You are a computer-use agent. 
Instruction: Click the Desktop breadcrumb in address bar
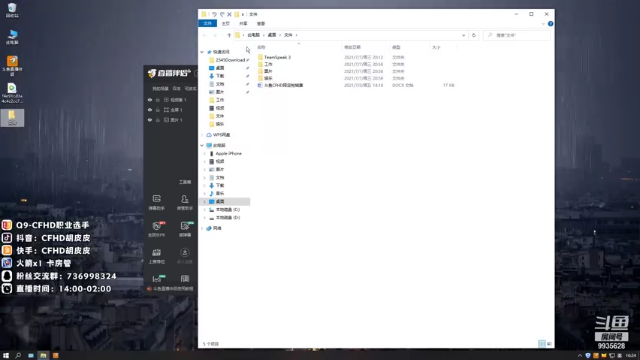[272, 35]
